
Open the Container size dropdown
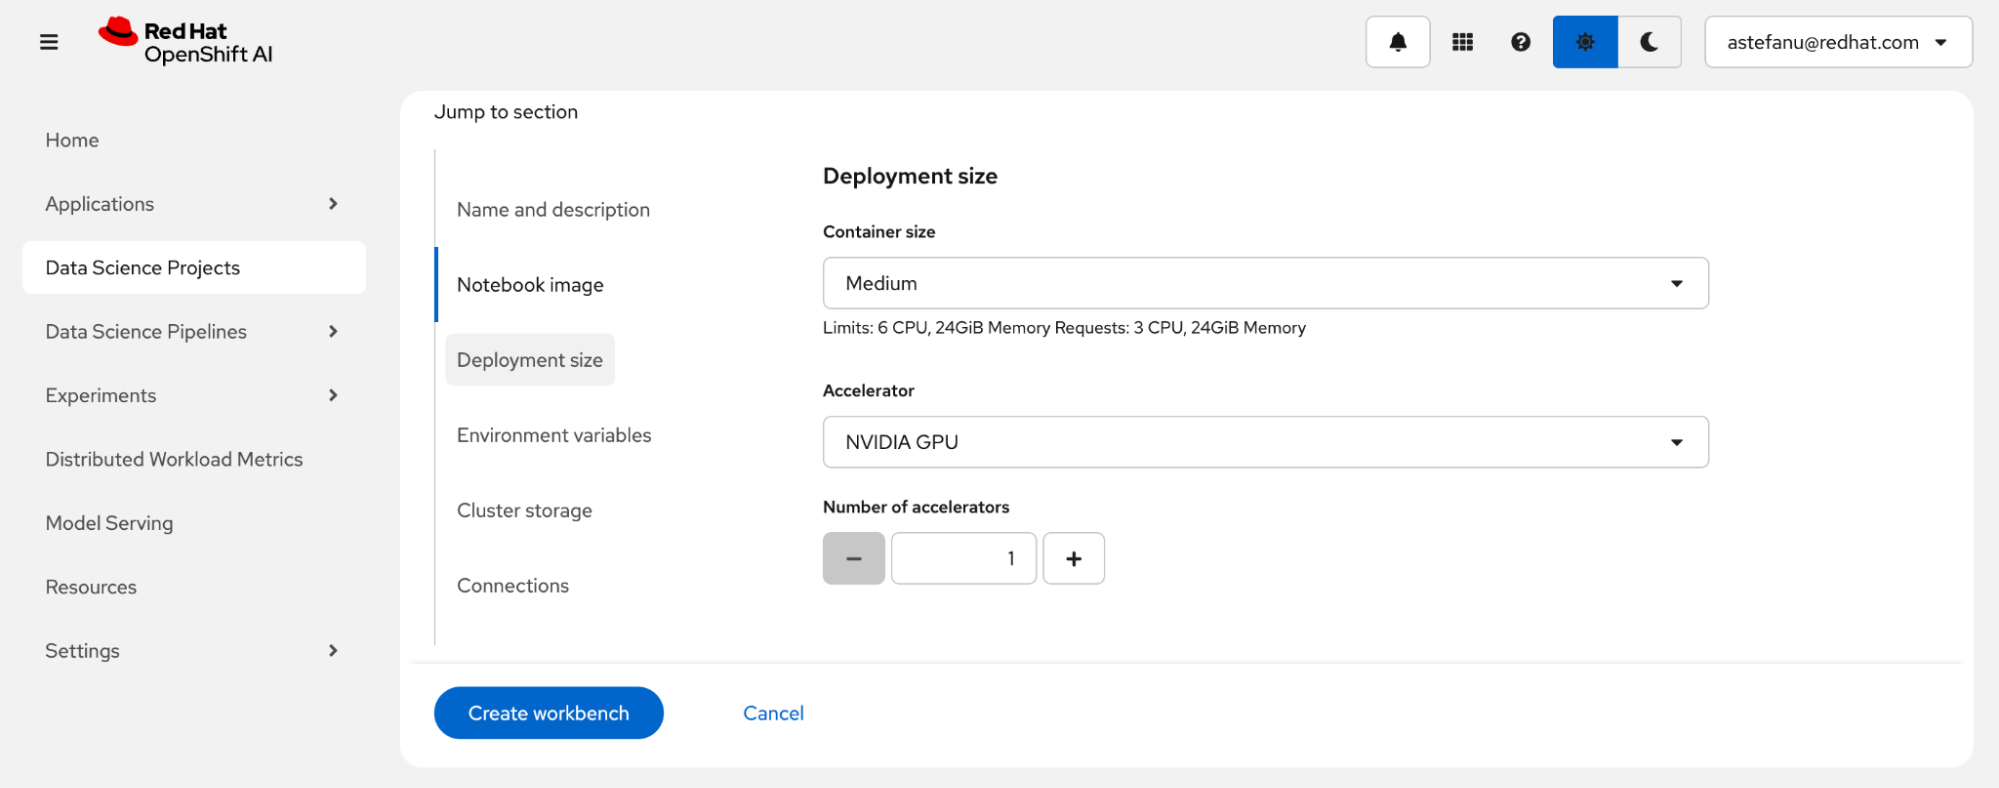pos(1264,283)
